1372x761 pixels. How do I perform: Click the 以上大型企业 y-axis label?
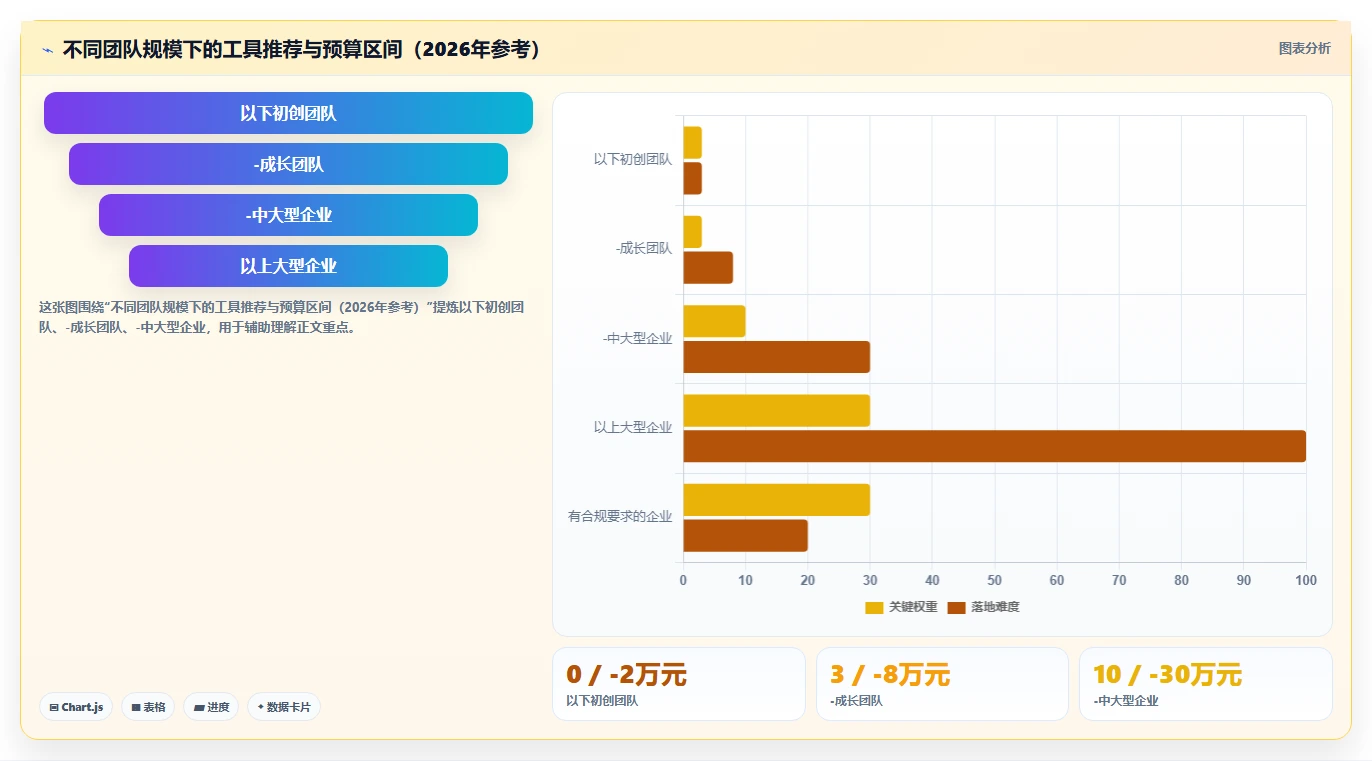(x=633, y=428)
